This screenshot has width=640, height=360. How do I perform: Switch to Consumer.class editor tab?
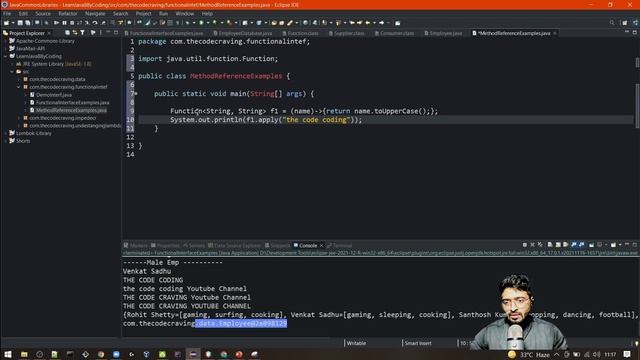[394, 33]
